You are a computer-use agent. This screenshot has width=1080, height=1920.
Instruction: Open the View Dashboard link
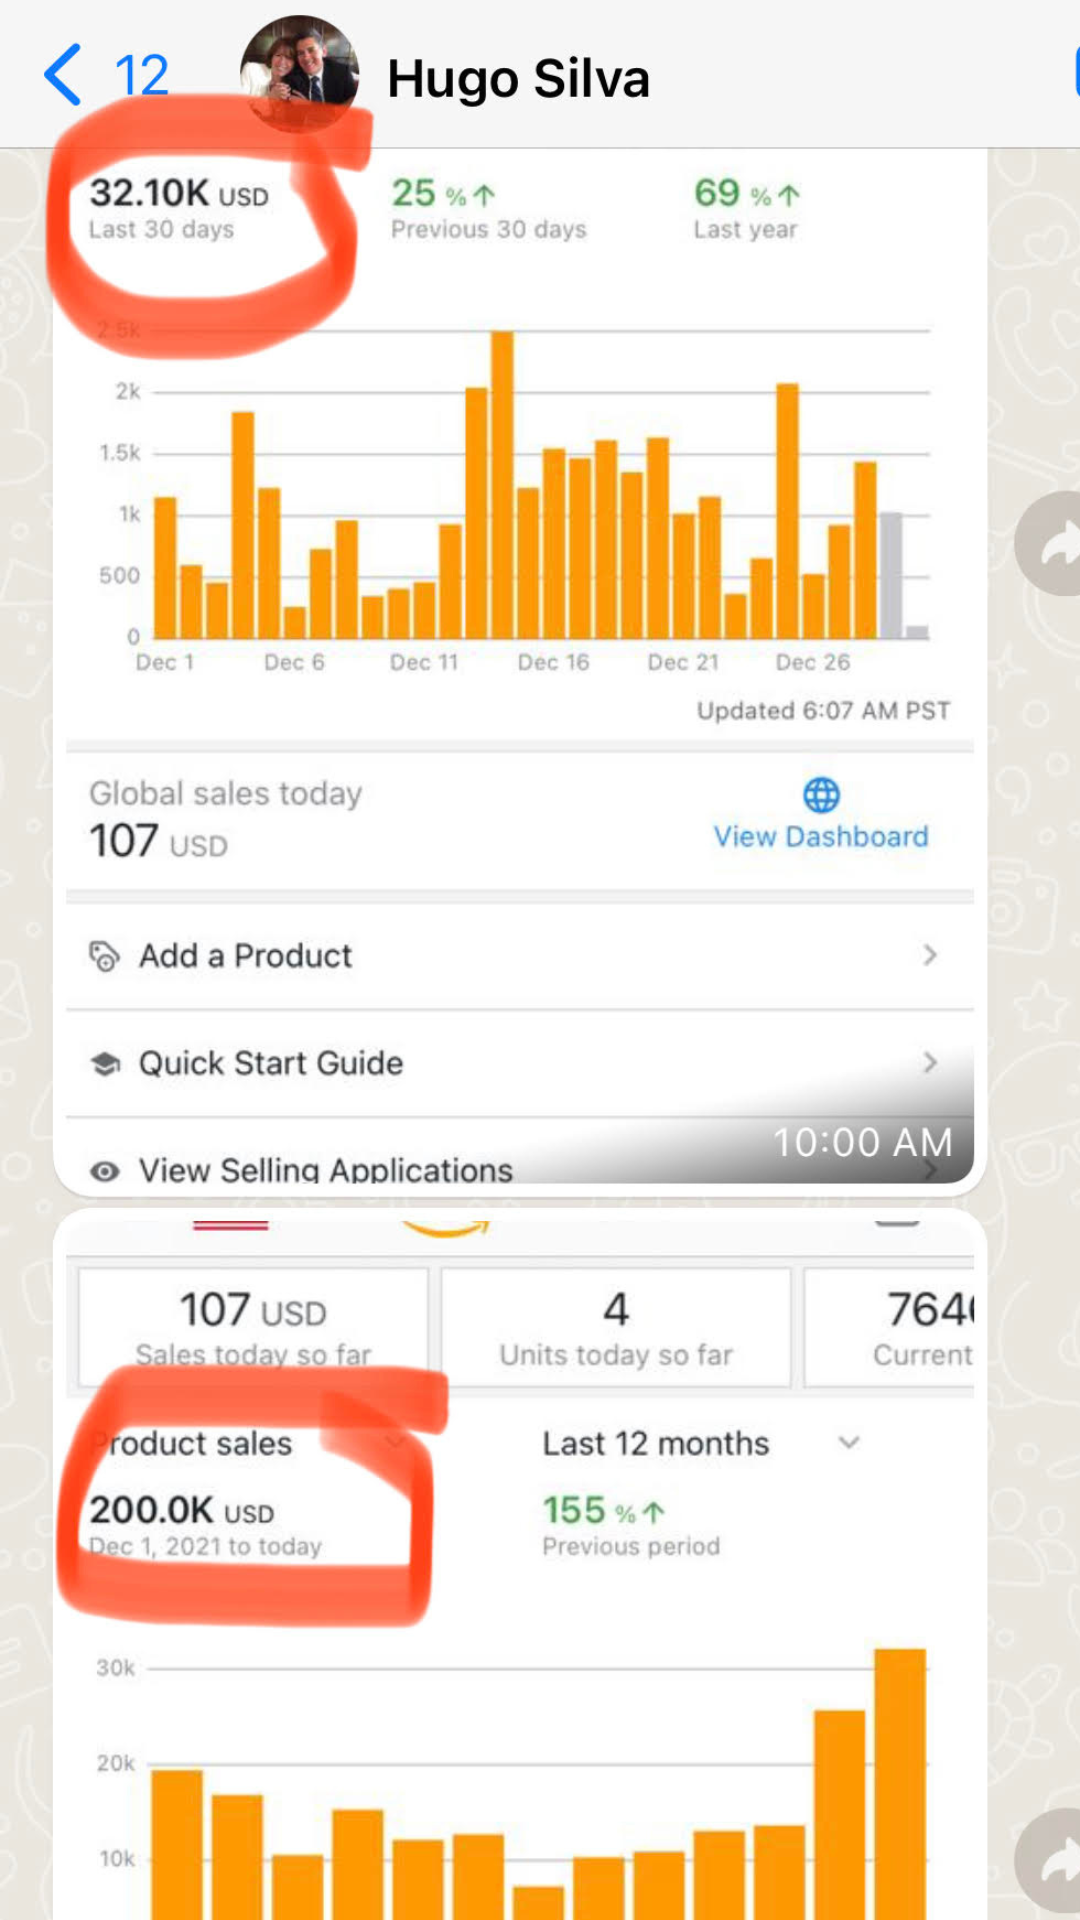pos(820,836)
